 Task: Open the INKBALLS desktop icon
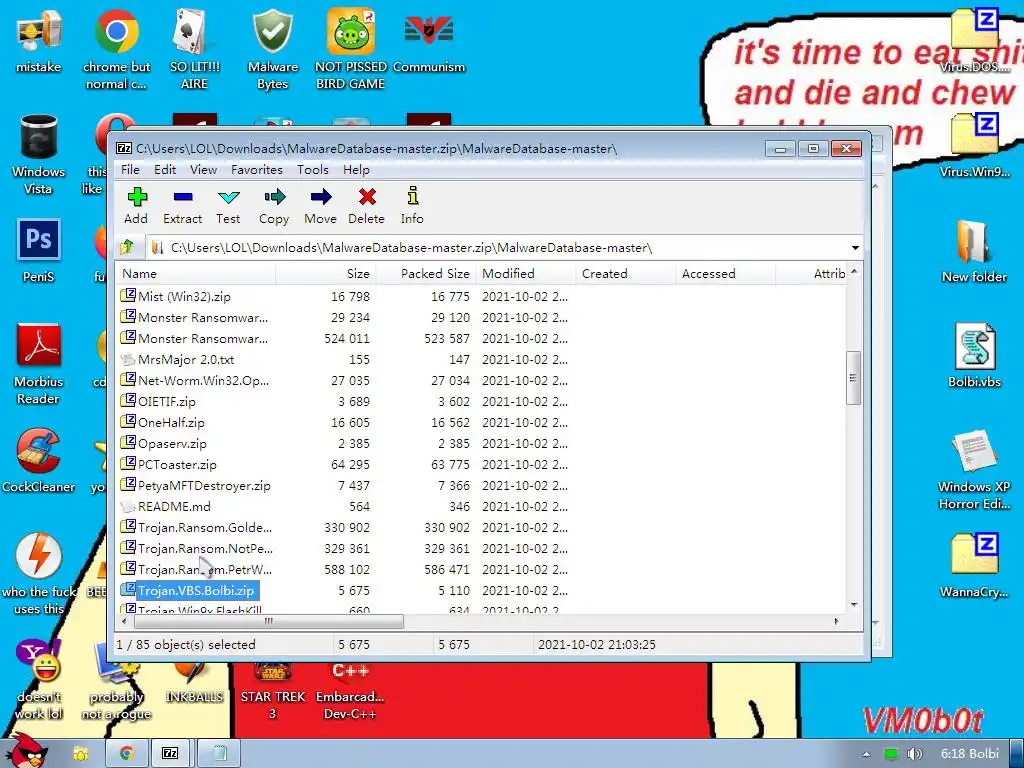[x=195, y=683]
